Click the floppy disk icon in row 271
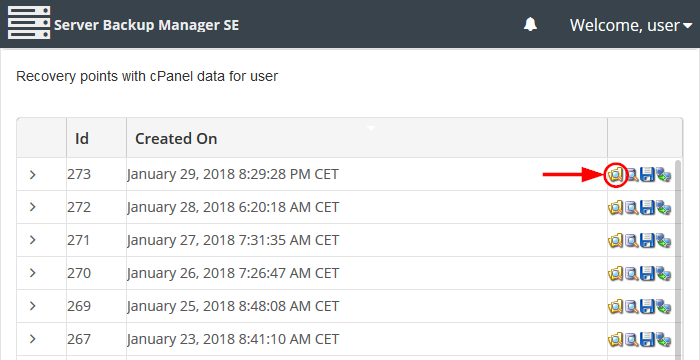Screen dimensions: 700x360 click(647, 241)
